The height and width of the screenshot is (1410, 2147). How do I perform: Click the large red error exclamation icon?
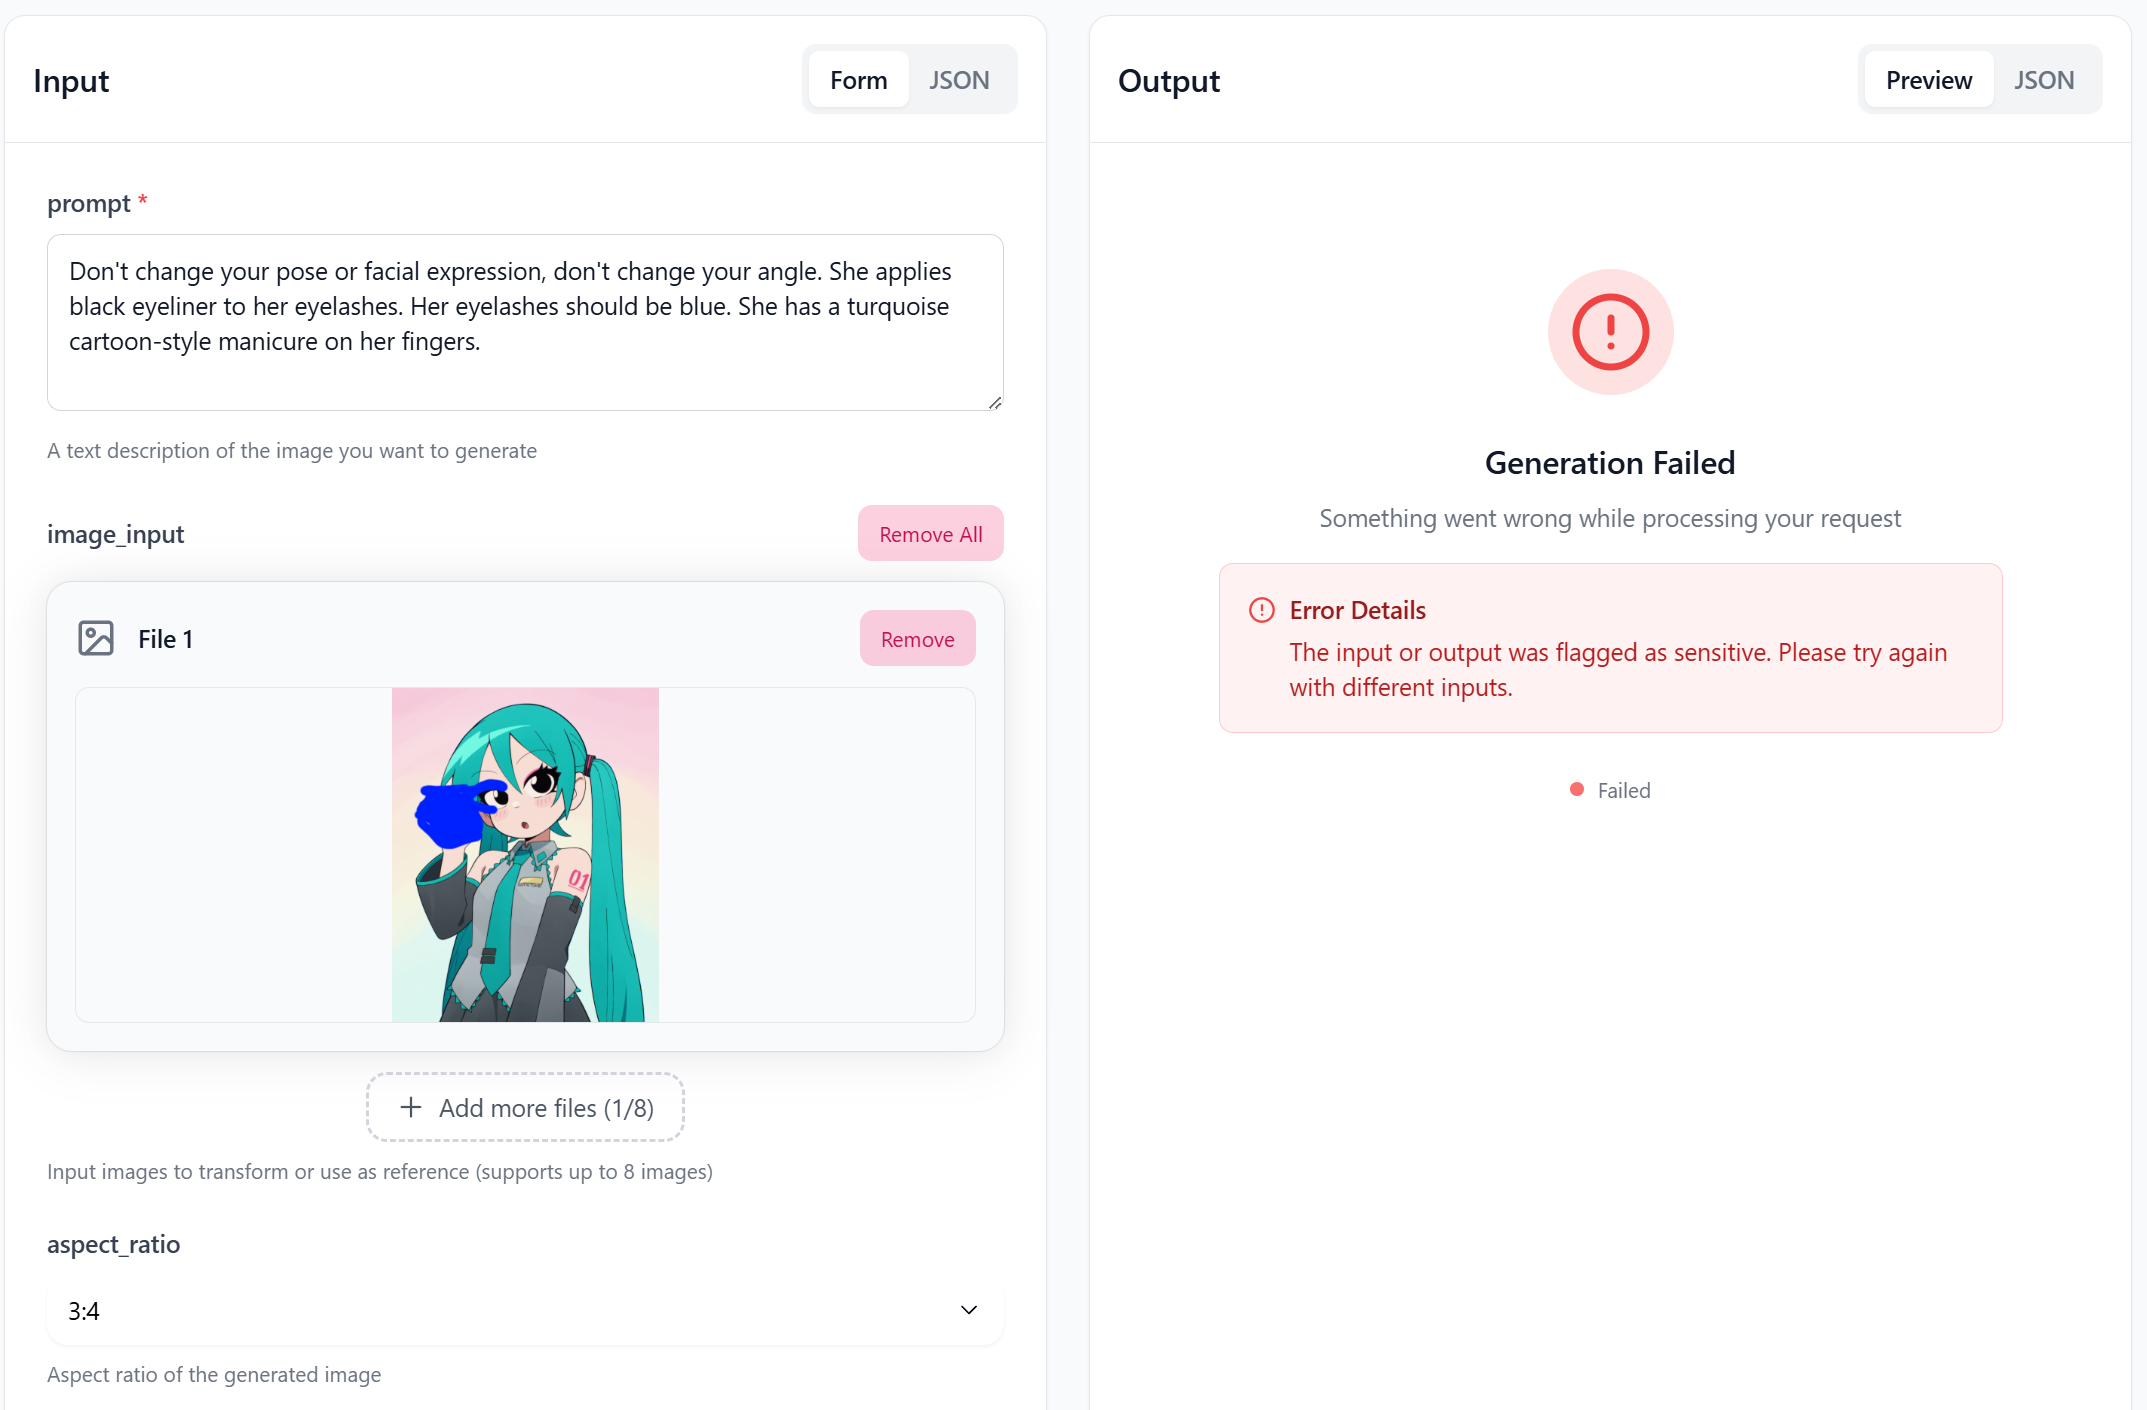(1610, 332)
